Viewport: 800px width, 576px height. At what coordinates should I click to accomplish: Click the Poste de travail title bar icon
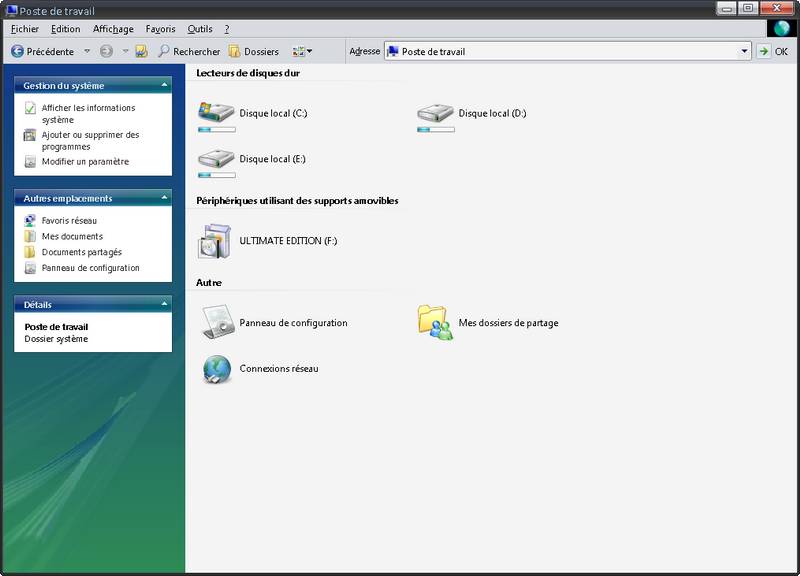point(12,10)
